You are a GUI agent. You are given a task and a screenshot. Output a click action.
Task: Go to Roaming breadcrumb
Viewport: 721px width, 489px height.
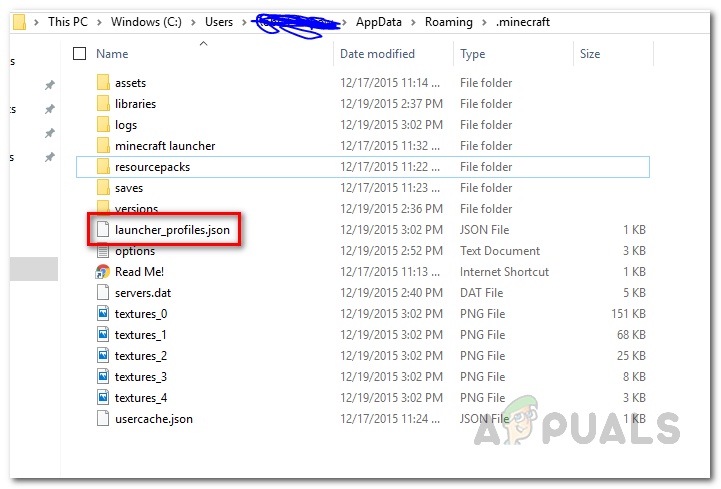pos(449,22)
